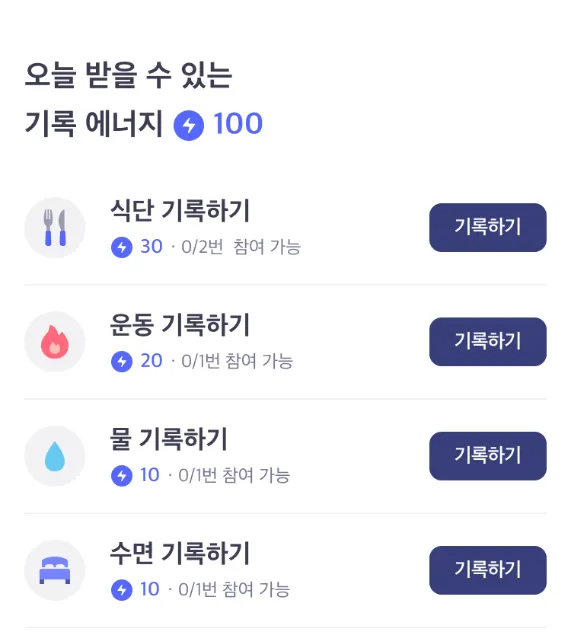Click the 오늘 받을 수 있는 heading
The height and width of the screenshot is (640, 571).
tap(129, 75)
